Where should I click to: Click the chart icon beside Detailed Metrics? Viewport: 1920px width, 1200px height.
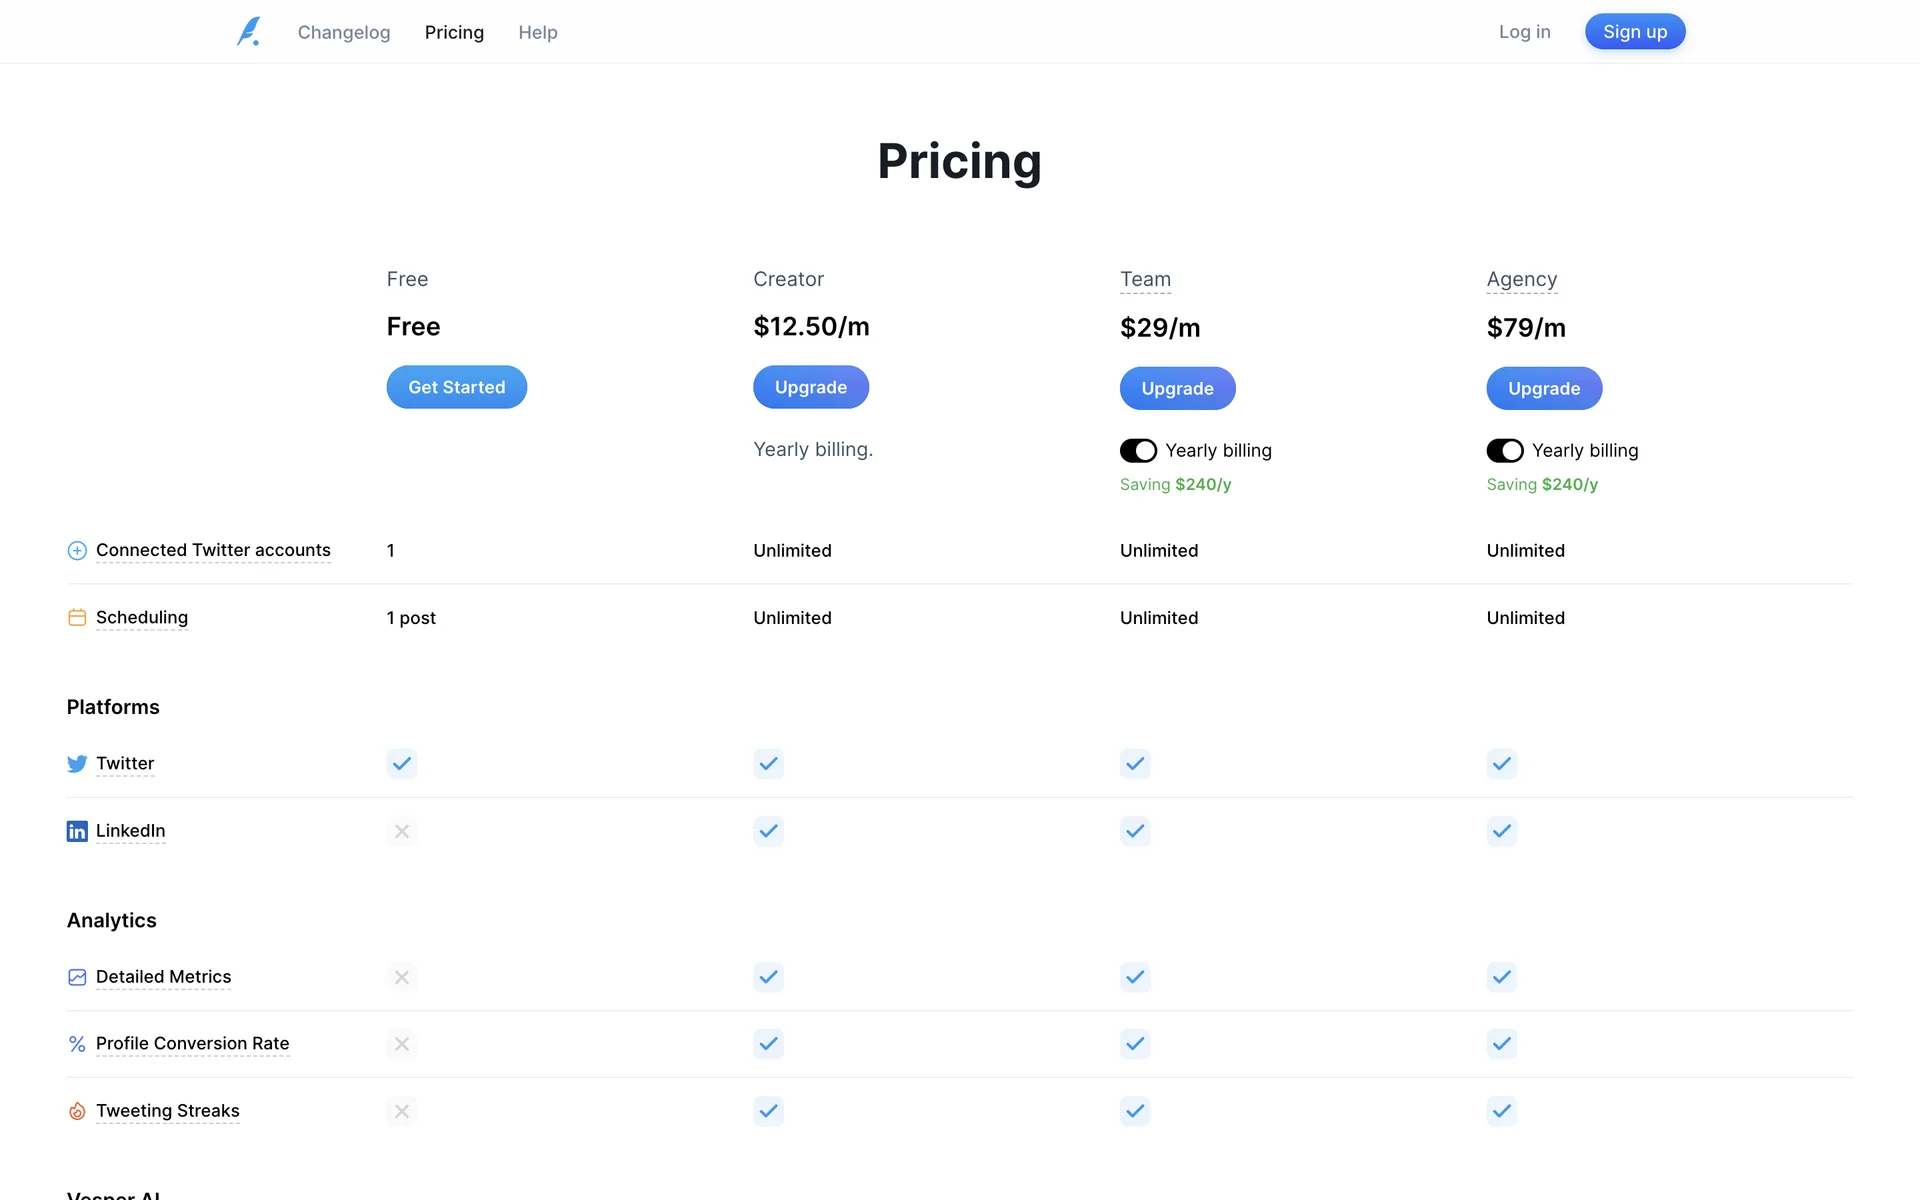pos(77,977)
